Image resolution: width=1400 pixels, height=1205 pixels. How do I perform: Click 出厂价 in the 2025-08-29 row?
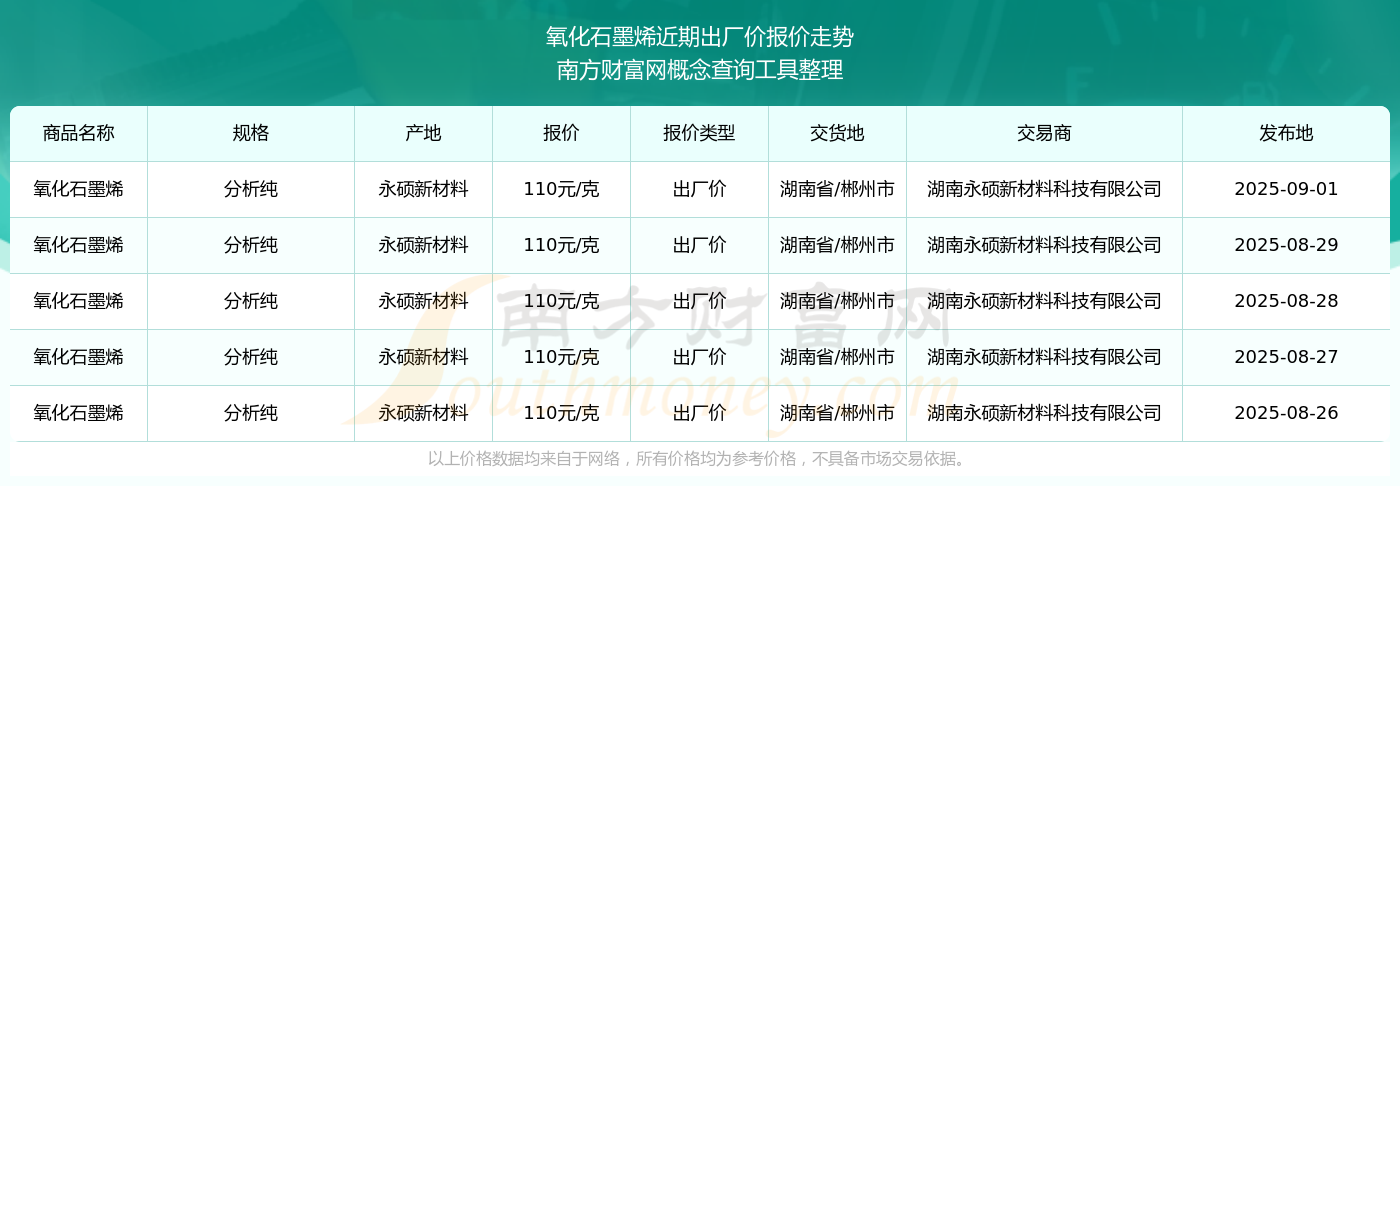(x=699, y=245)
